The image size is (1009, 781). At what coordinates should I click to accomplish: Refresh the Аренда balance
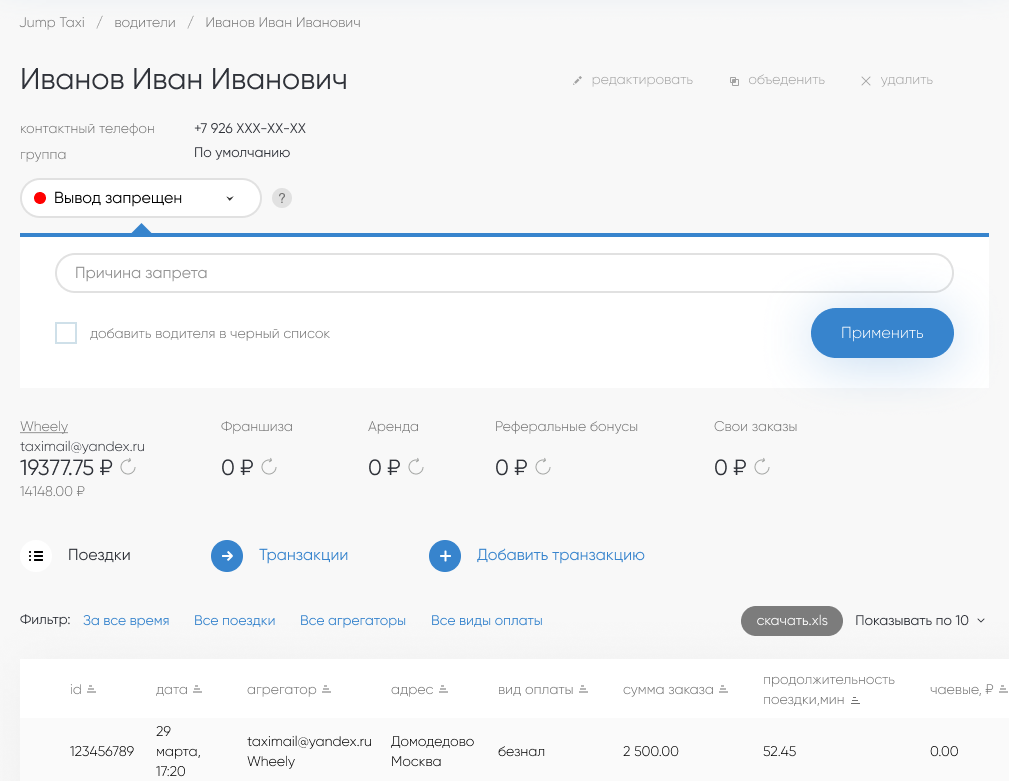pos(416,467)
